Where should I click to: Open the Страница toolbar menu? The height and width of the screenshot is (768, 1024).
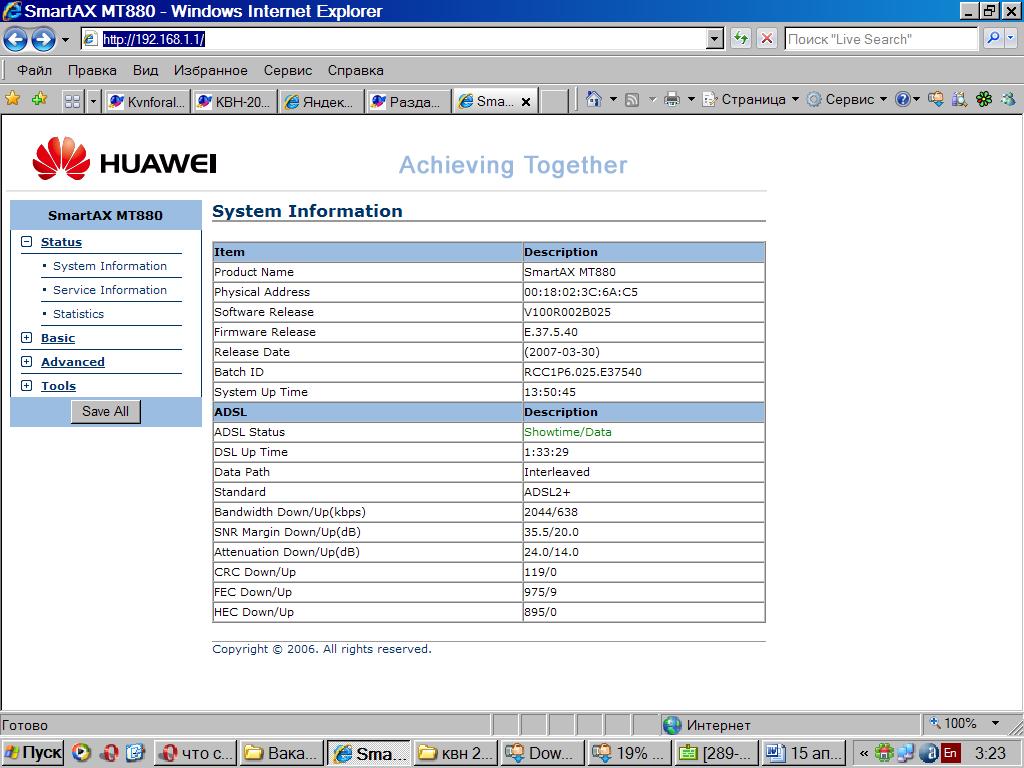(750, 99)
